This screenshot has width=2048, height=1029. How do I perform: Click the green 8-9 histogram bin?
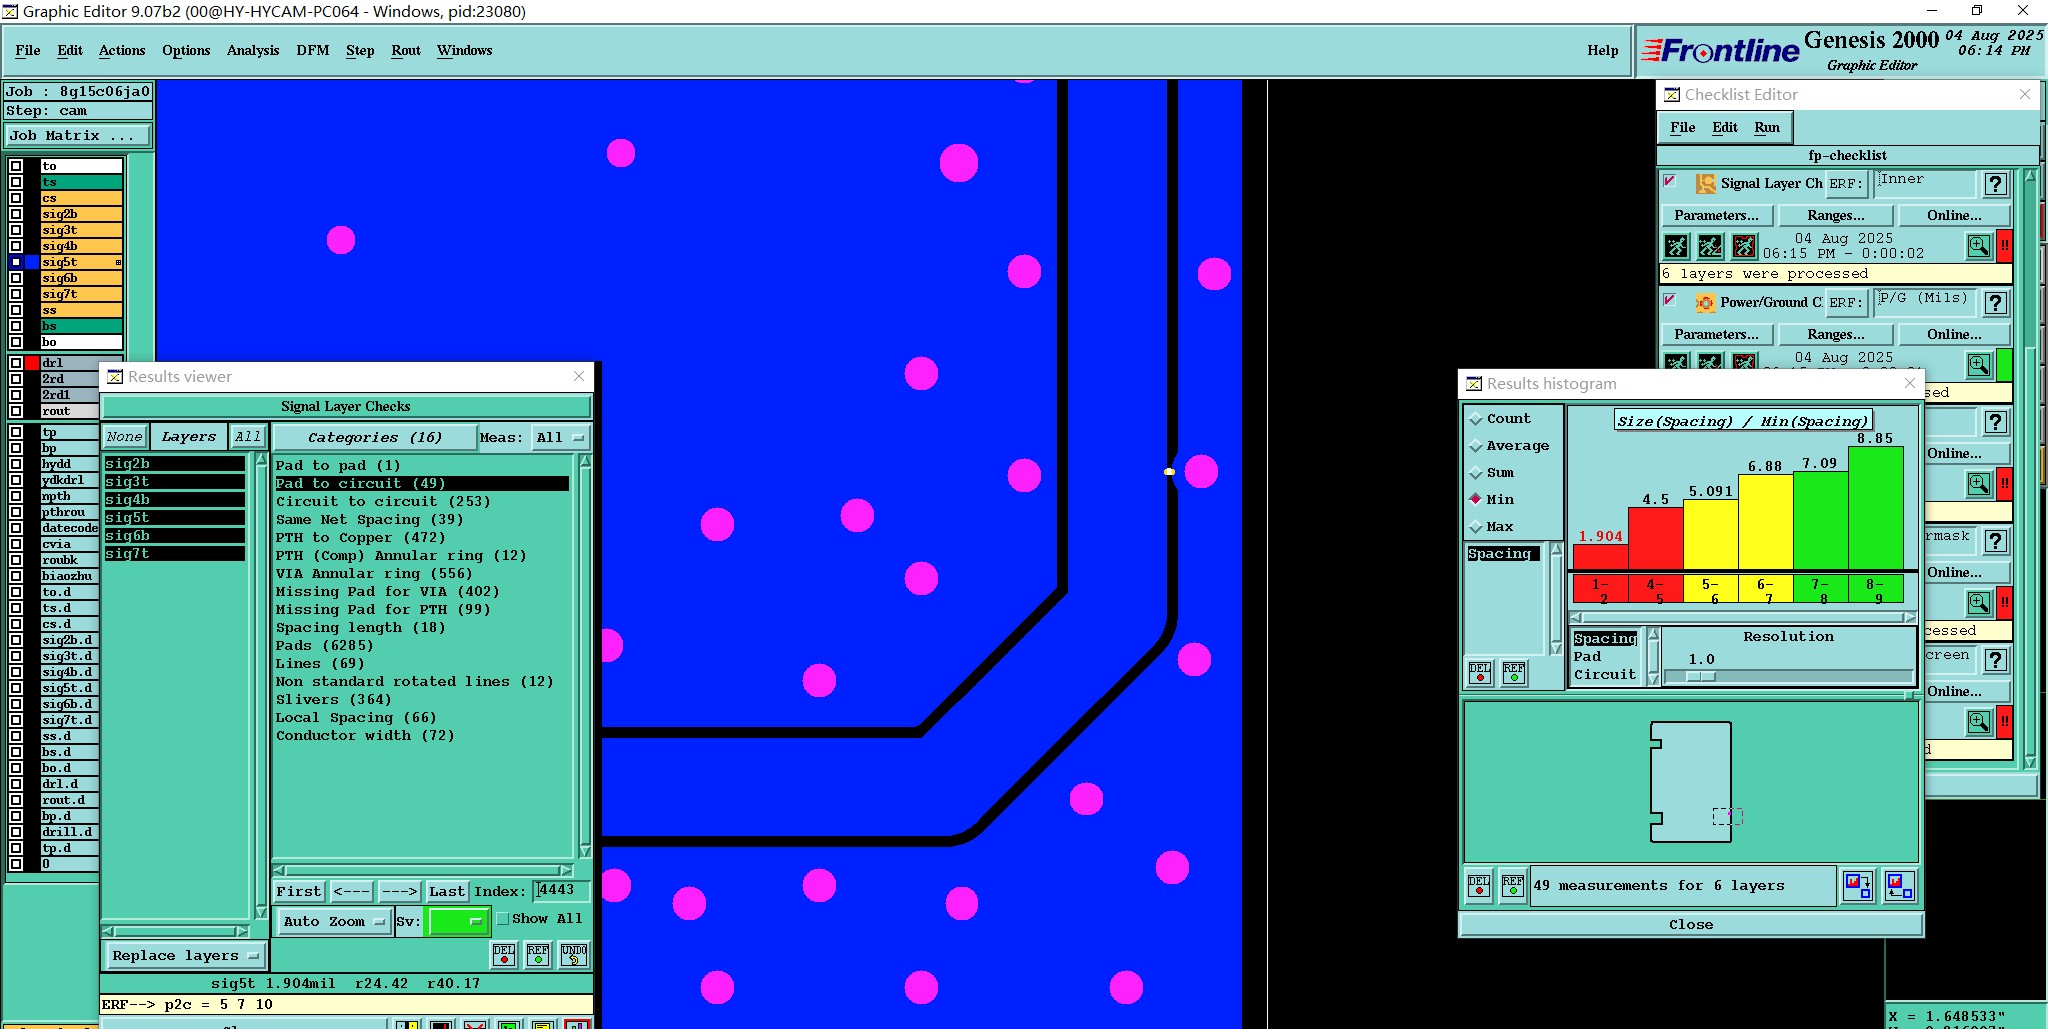click(x=1876, y=590)
